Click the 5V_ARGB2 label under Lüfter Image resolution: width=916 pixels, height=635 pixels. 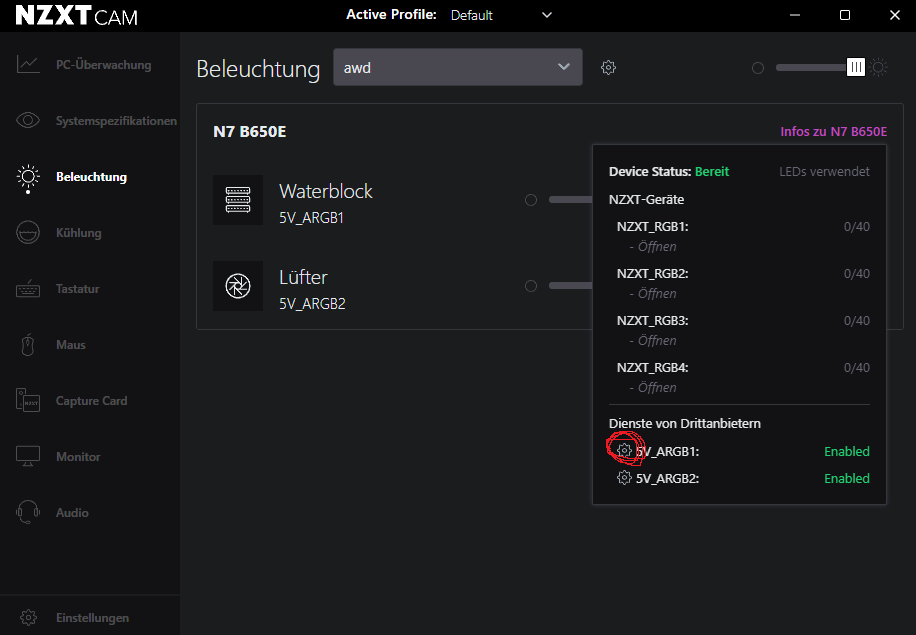click(312, 304)
